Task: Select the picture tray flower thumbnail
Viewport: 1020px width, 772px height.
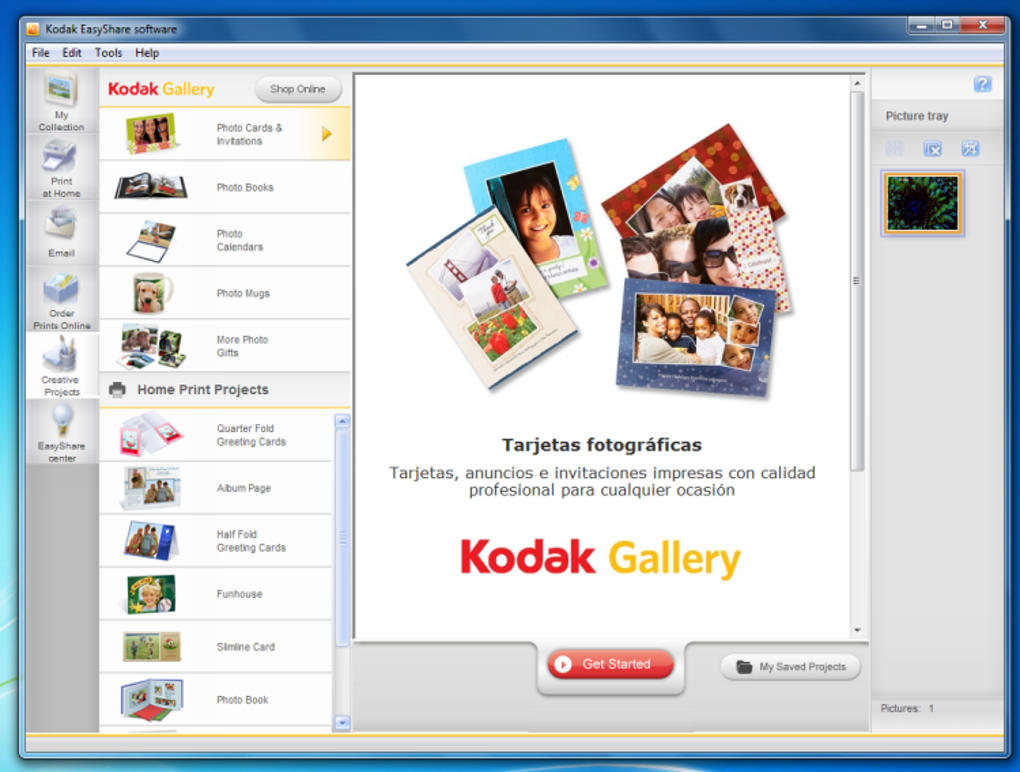Action: (x=922, y=203)
